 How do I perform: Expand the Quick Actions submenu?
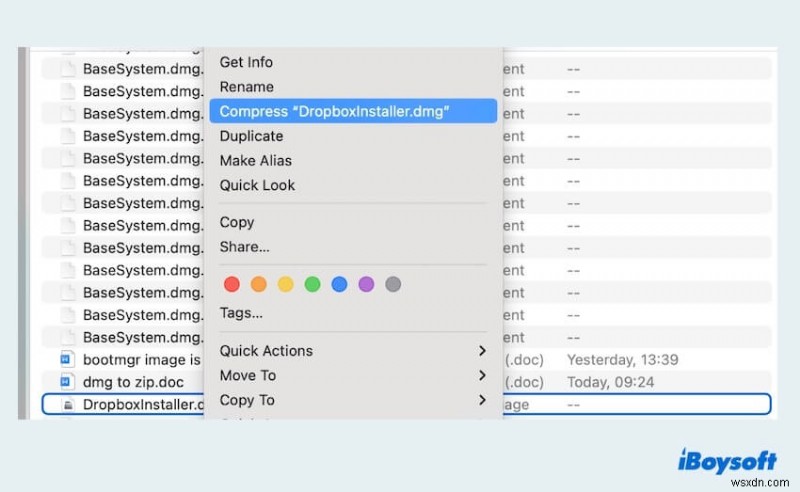(x=353, y=351)
